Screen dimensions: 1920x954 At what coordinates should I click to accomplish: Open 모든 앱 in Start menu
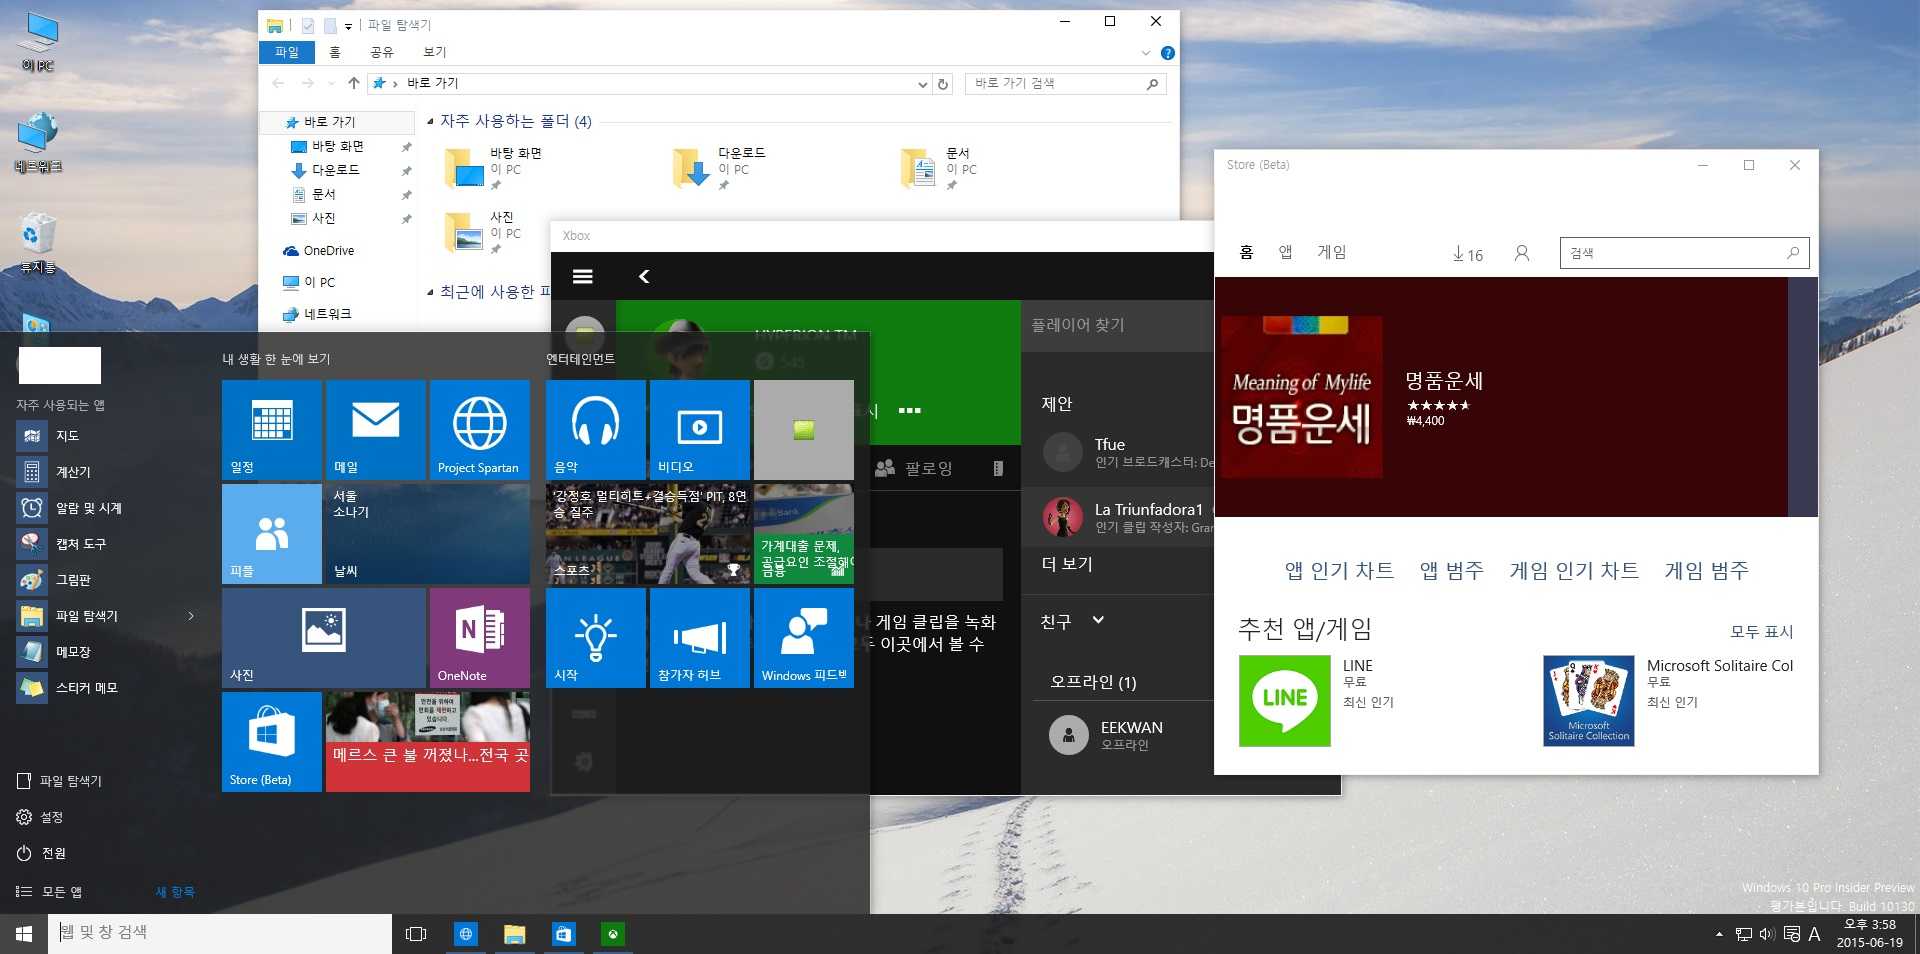click(50, 892)
